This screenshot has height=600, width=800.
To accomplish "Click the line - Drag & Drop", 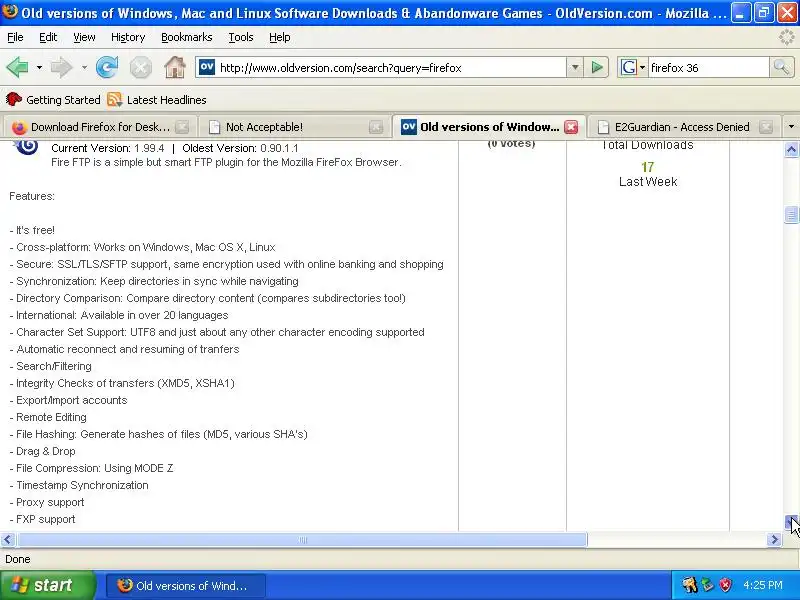I will pyautogui.click(x=42, y=452).
